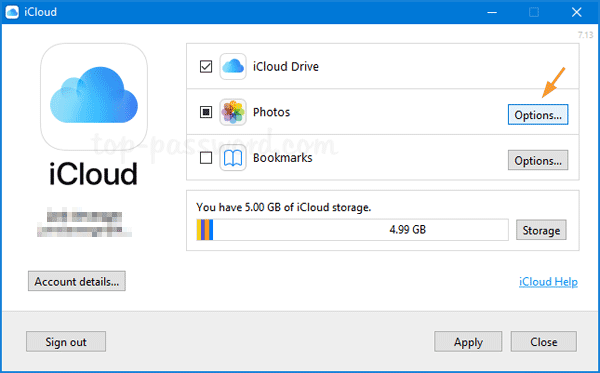Close the iCloud window with X
Image resolution: width=600 pixels, height=373 pixels.
[x=577, y=12]
